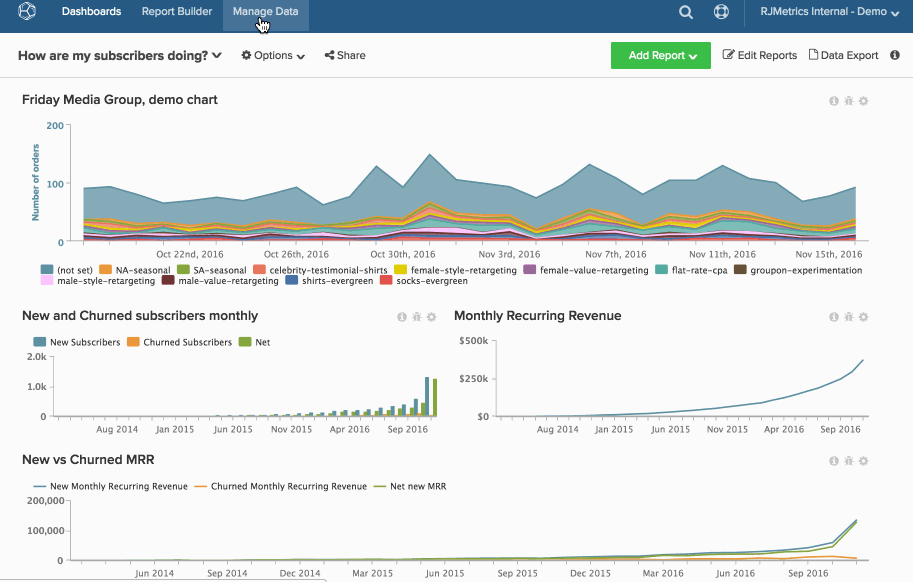913x582 pixels.
Task: Click the search magnifier icon
Action: [685, 13]
